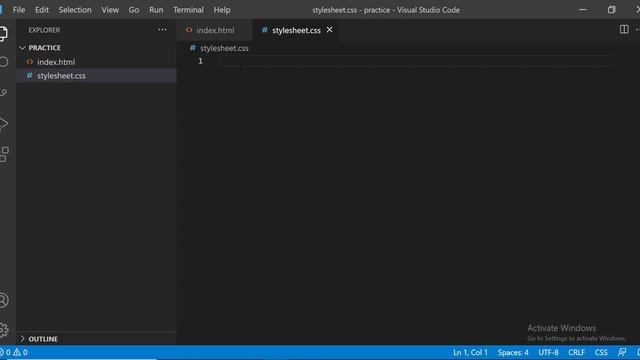
Task: Open the Search view in activity bar
Action: point(3,62)
